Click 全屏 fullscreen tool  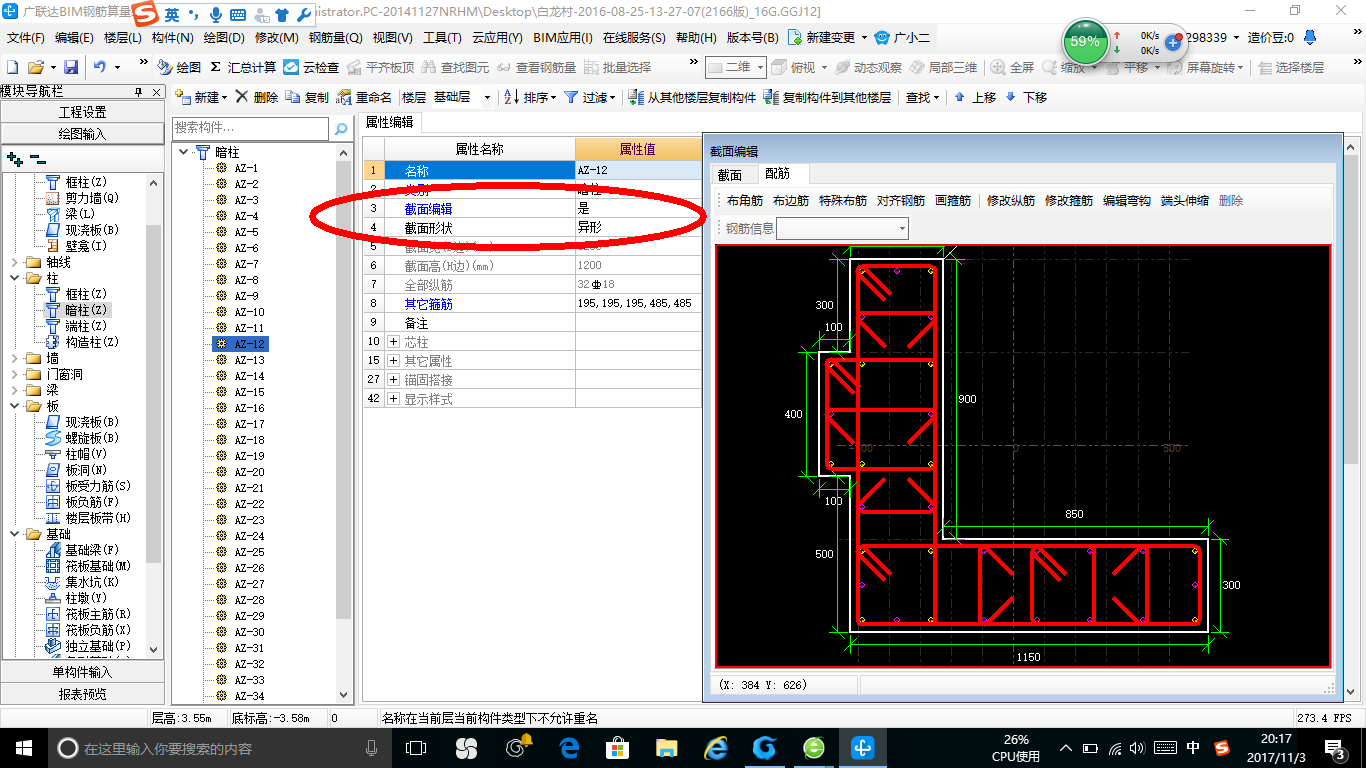point(1013,67)
